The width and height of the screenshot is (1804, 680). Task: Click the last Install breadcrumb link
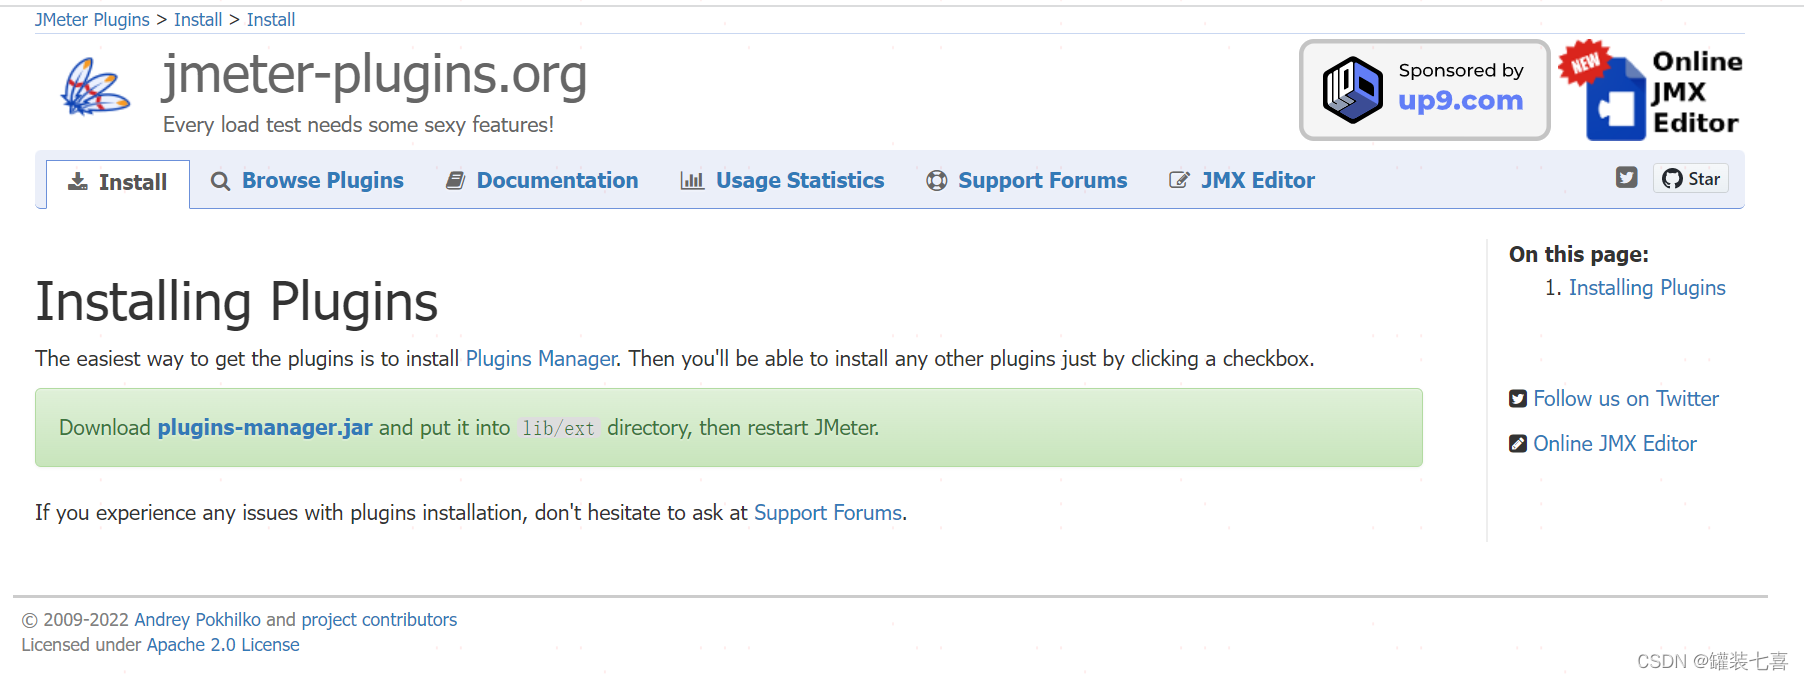point(271,20)
